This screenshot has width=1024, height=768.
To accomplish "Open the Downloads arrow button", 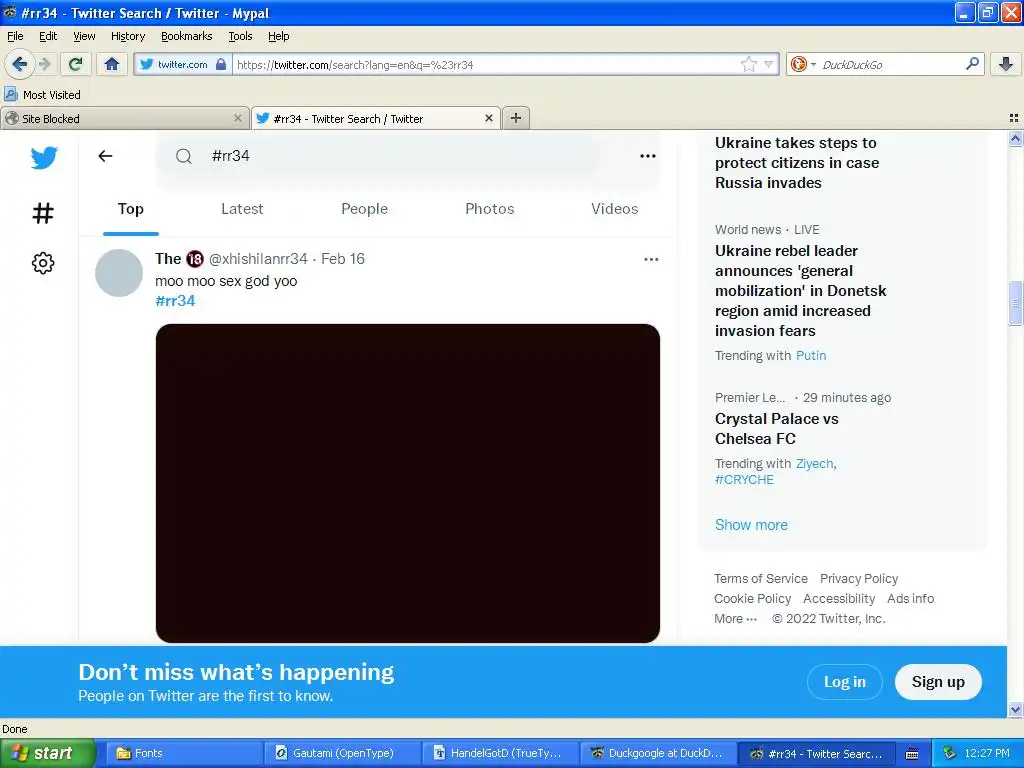I will tap(1006, 64).
